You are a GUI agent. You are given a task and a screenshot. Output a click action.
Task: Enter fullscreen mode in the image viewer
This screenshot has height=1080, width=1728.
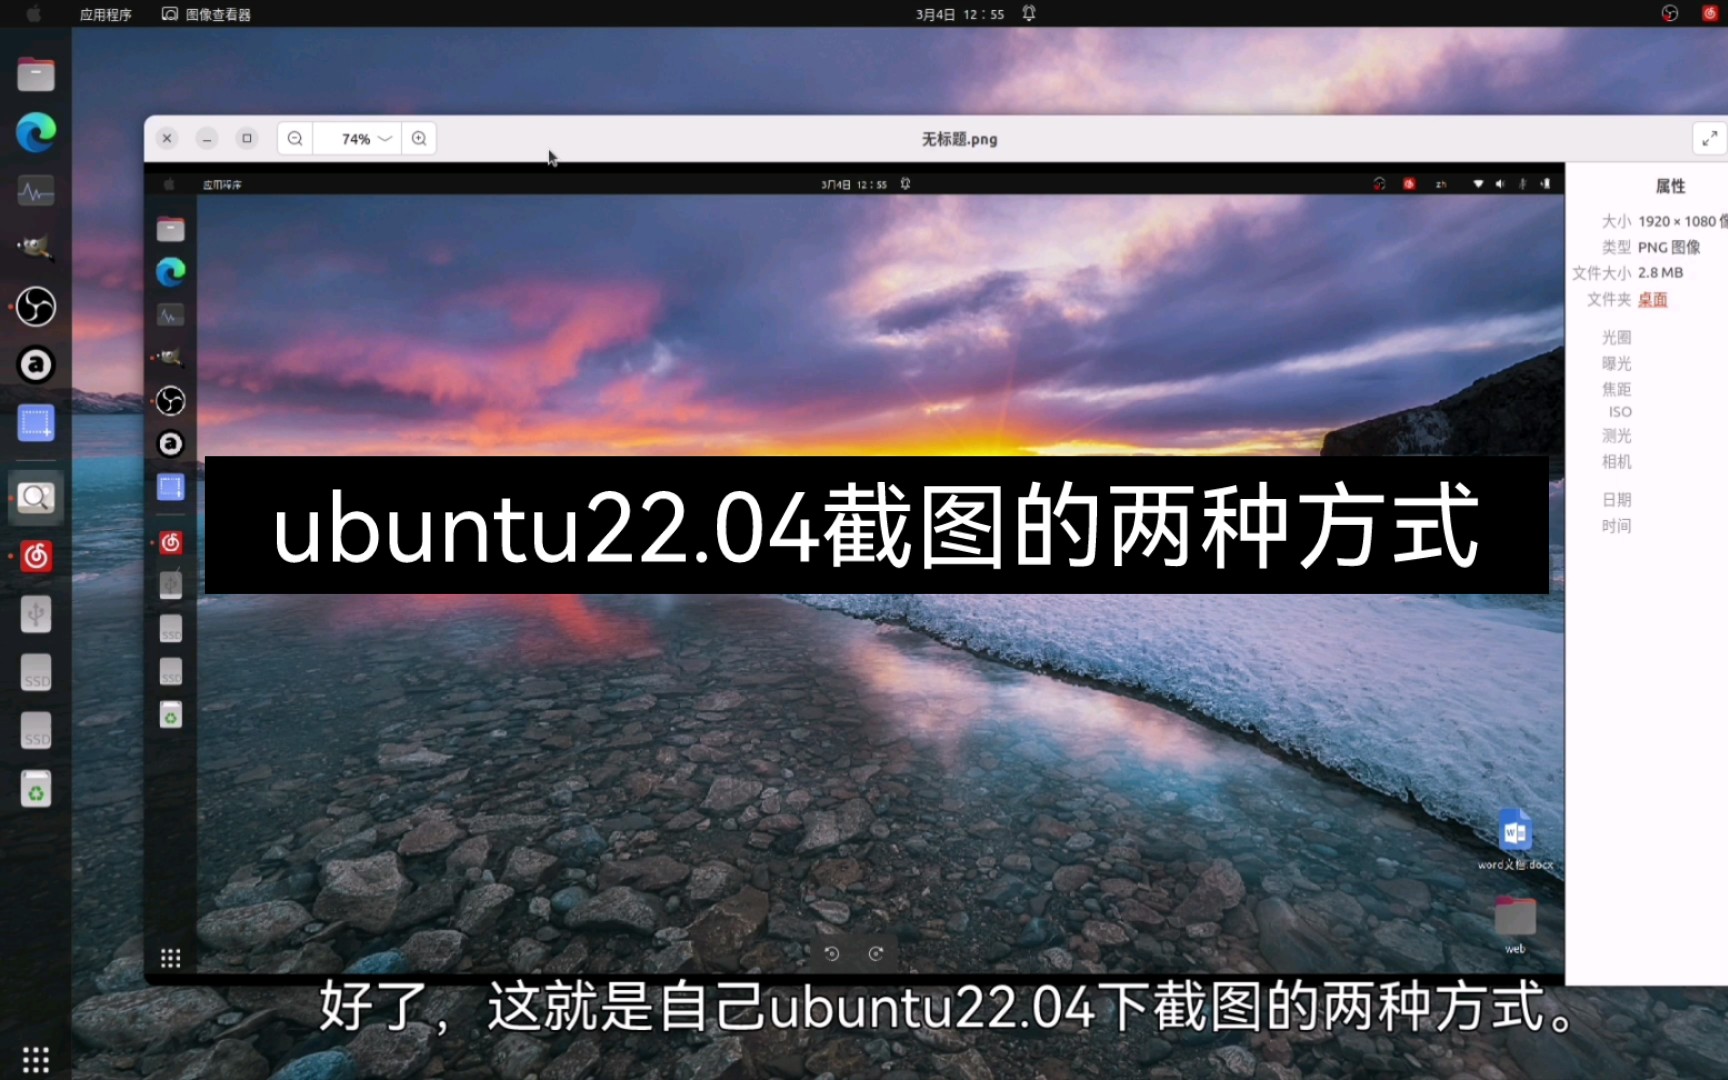pyautogui.click(x=1709, y=138)
